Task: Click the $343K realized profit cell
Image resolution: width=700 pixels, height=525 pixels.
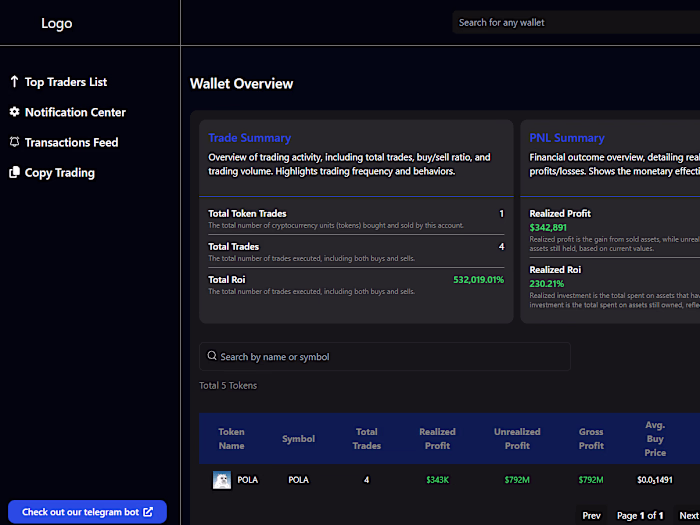Action: pyautogui.click(x=438, y=480)
